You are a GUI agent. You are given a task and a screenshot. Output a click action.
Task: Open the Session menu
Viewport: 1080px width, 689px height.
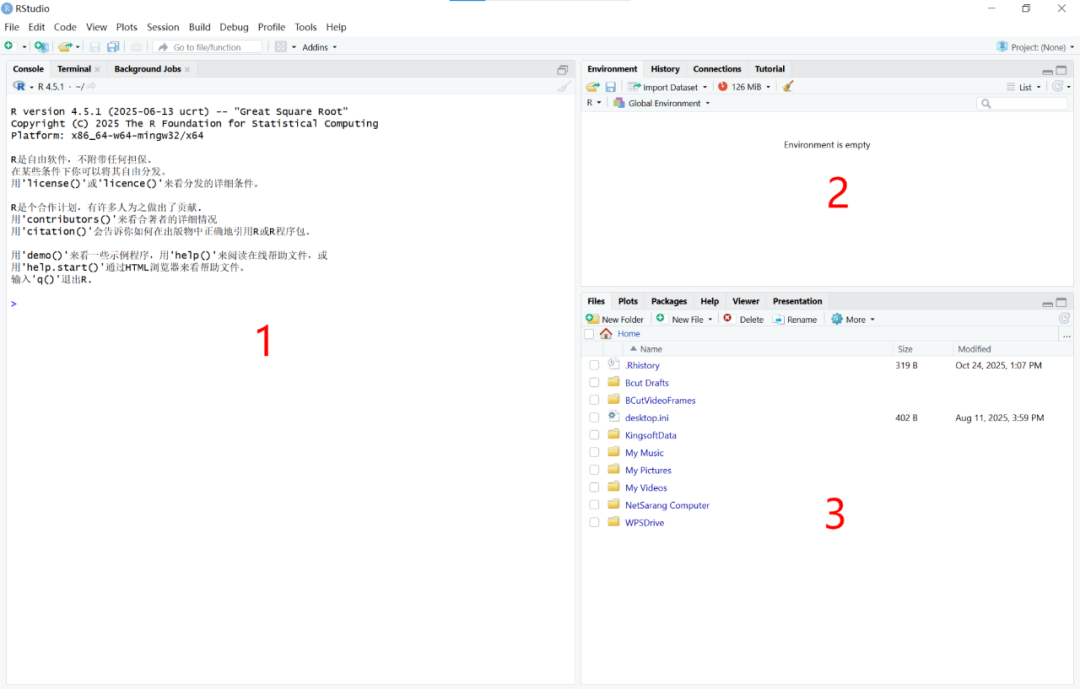tap(162, 27)
